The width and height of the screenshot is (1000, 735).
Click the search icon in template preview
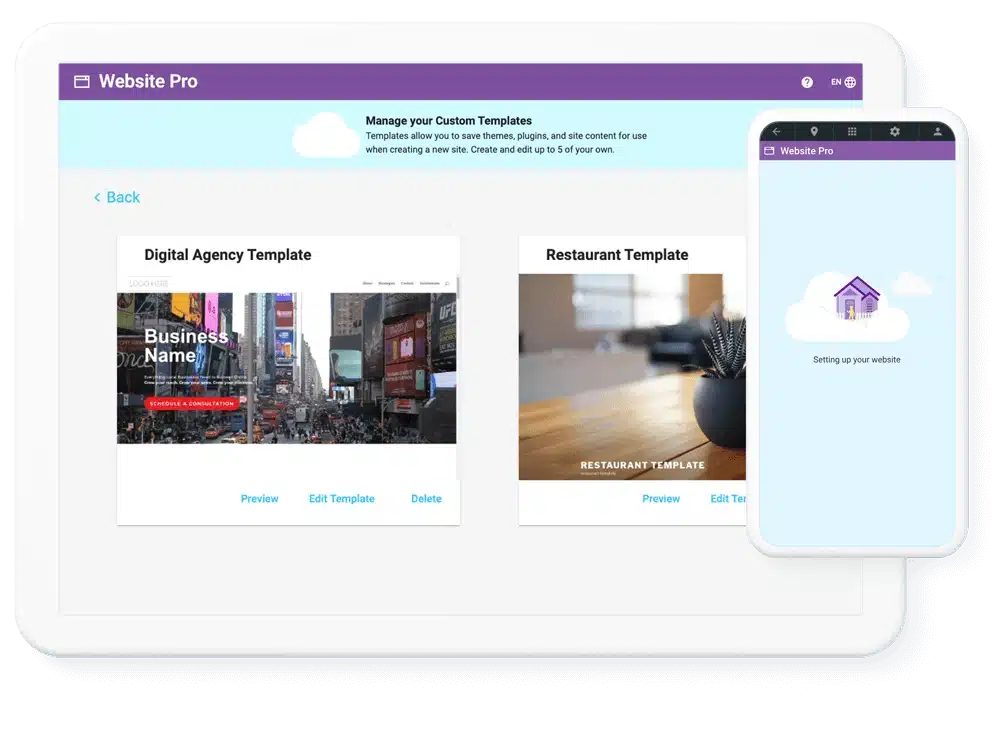point(446,284)
